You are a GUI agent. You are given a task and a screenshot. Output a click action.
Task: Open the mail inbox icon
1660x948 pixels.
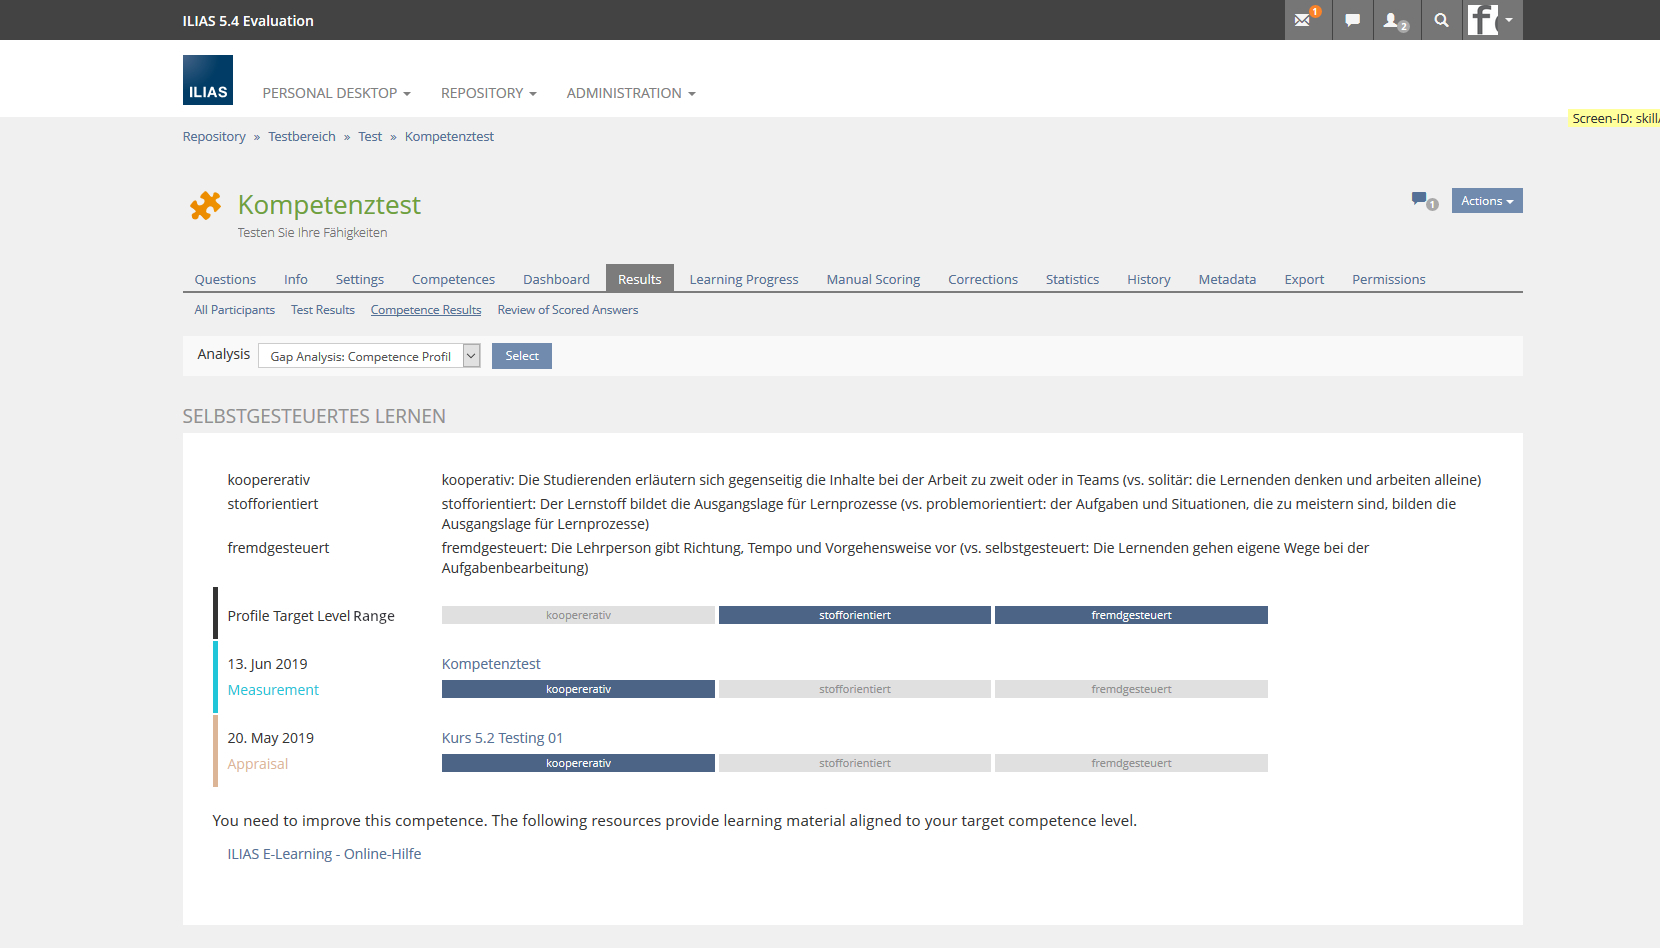1304,20
